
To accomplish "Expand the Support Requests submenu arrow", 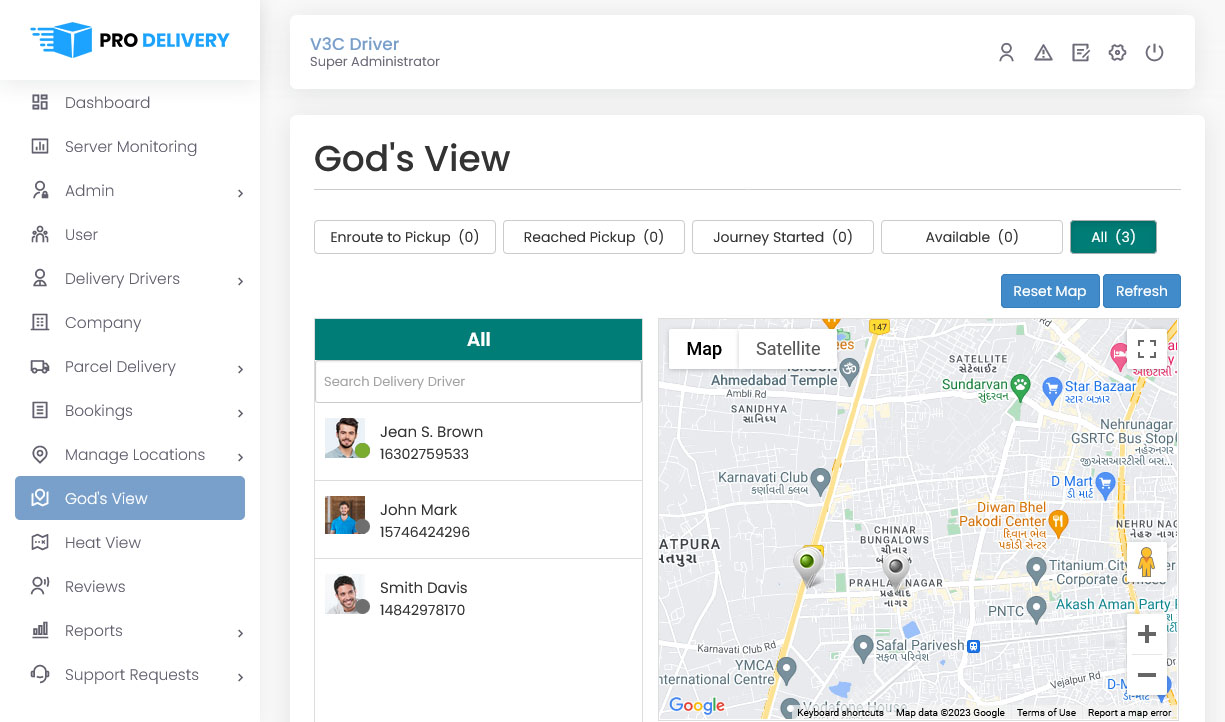I will coord(240,677).
